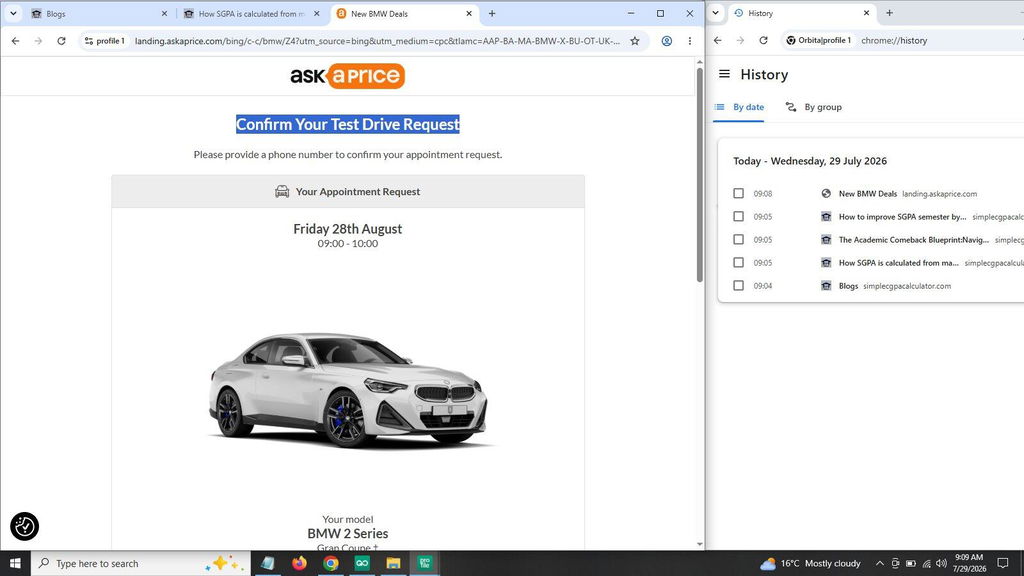
Task: Click the Friday 28th August date text
Action: 347,229
